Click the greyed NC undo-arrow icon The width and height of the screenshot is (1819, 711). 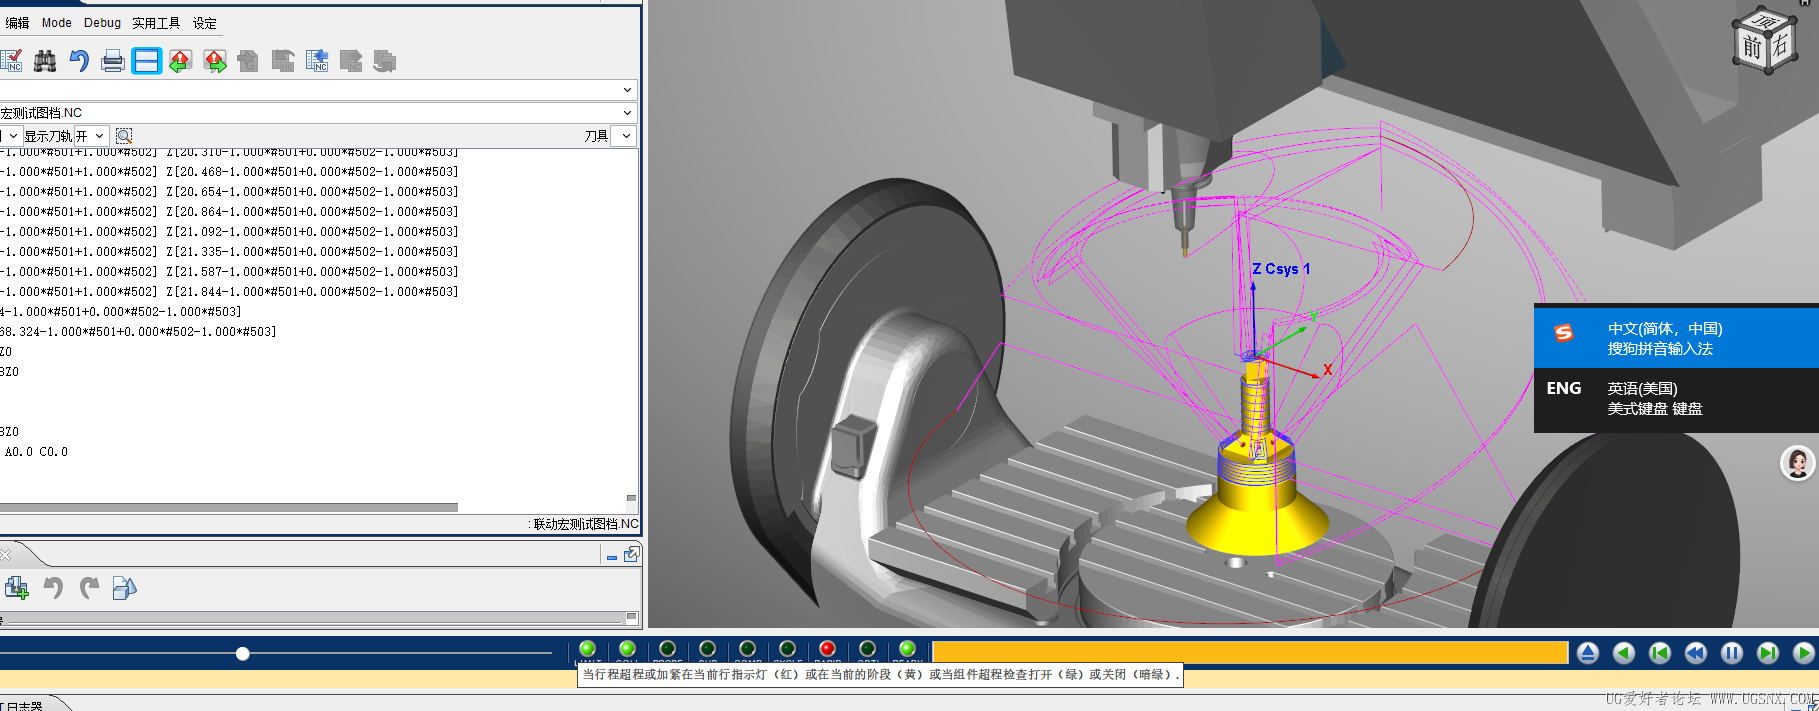(283, 61)
